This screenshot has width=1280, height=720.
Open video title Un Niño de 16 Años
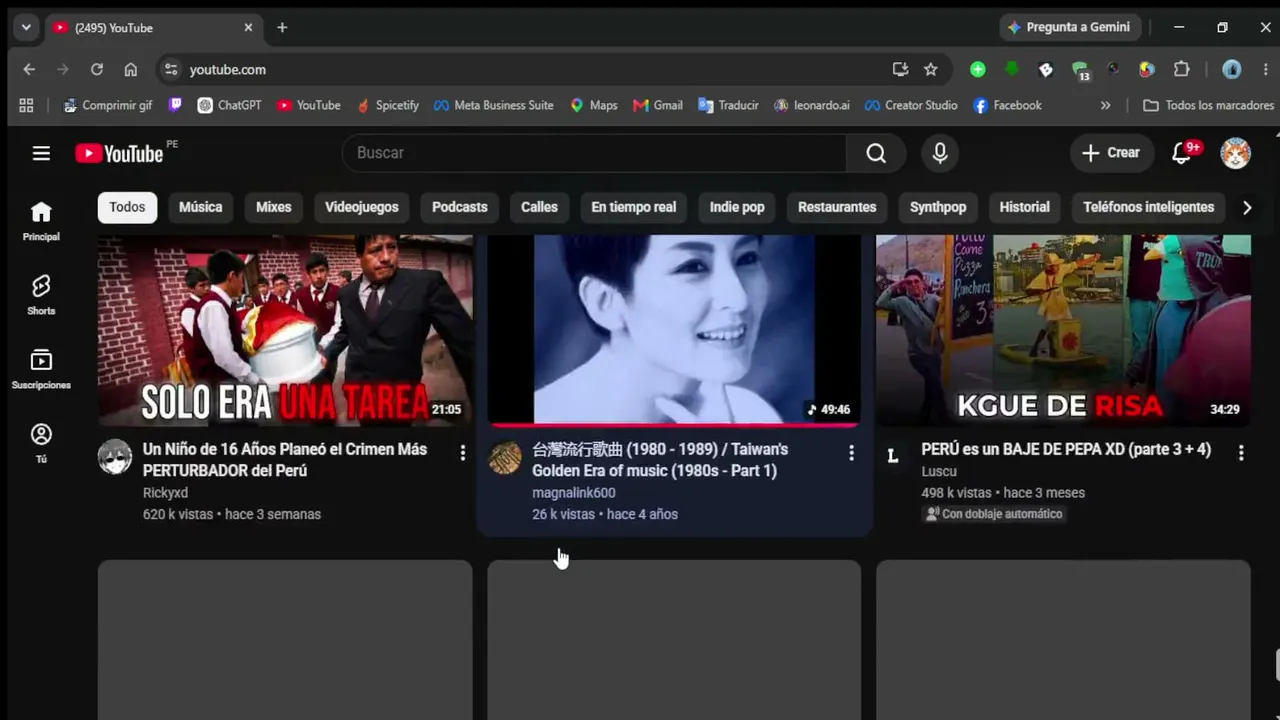tap(285, 460)
